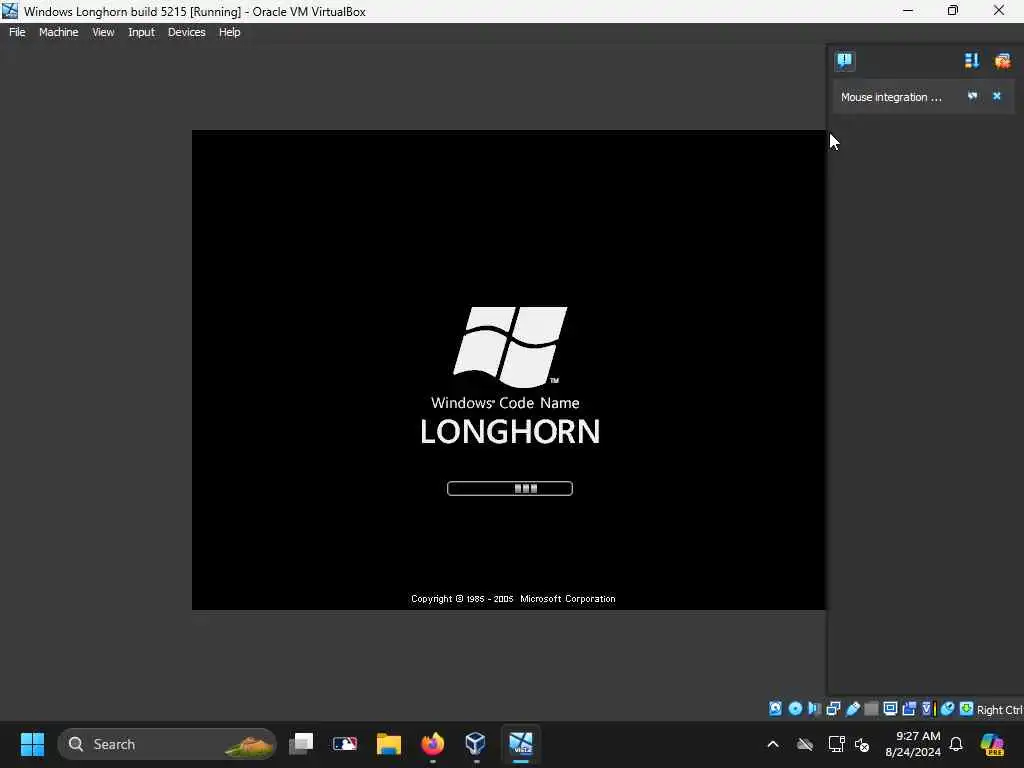This screenshot has height=768, width=1024.
Task: Click the display status icon
Action: [890, 709]
